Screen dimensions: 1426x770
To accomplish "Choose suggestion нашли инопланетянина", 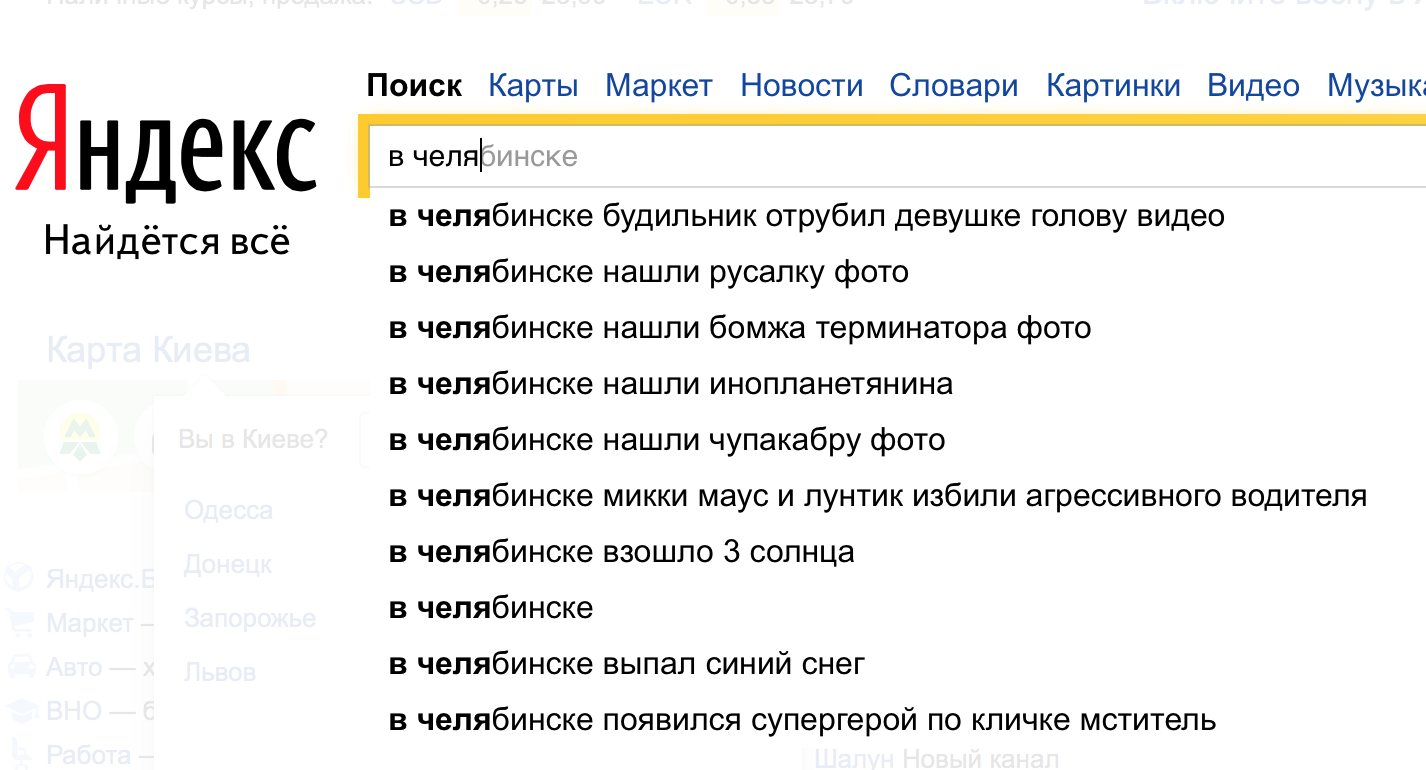I will click(670, 384).
